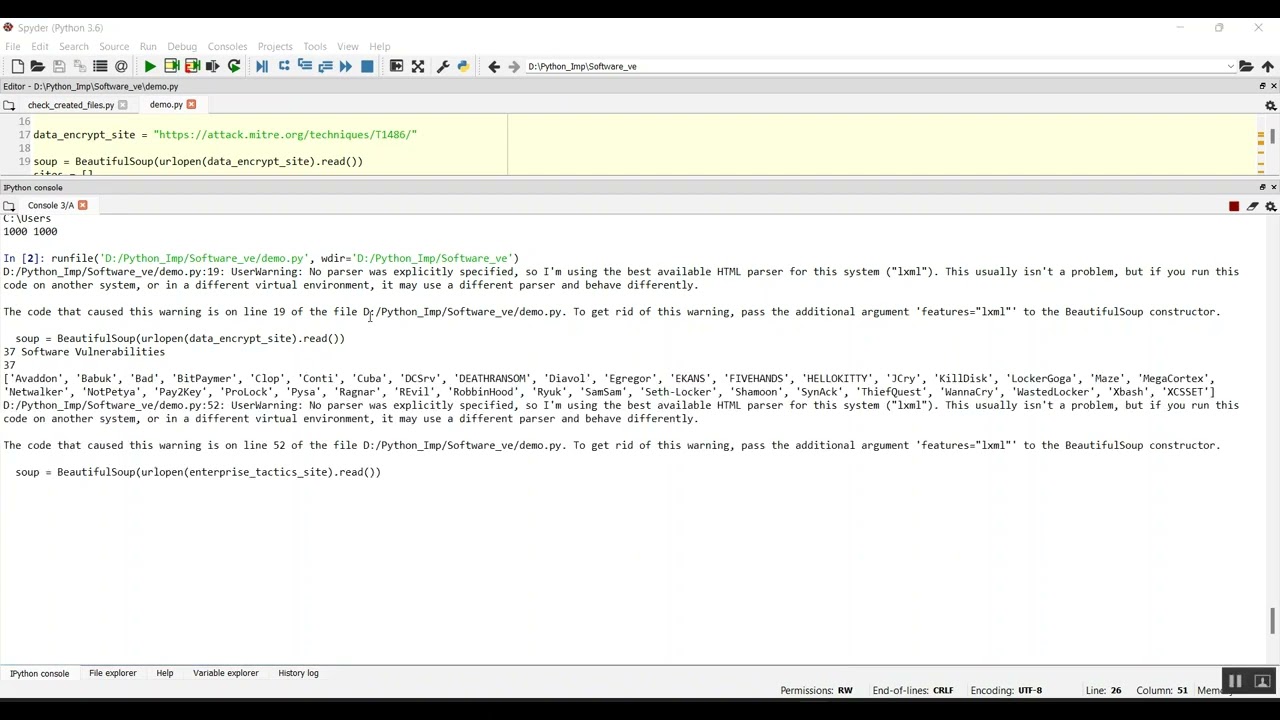The image size is (1280, 720).
Task: Select IPython console bottom tab
Action: point(39,673)
